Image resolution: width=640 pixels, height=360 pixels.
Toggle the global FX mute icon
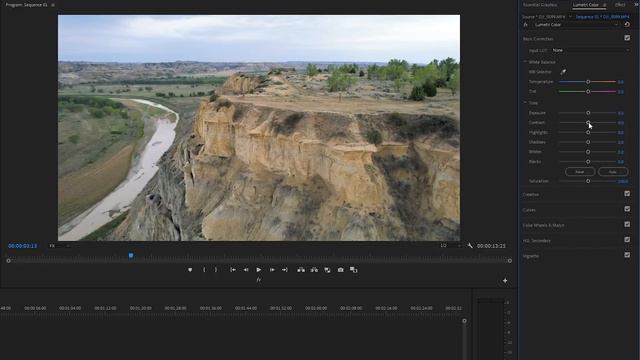tap(258, 280)
